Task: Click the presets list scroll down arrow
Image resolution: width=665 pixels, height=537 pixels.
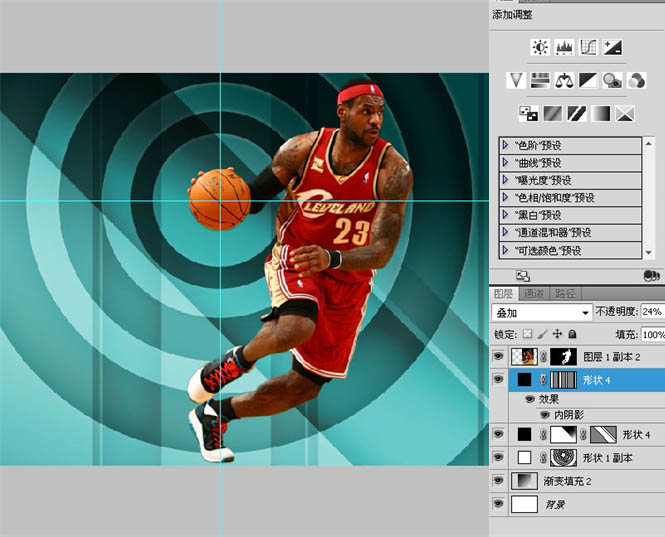Action: point(648,253)
